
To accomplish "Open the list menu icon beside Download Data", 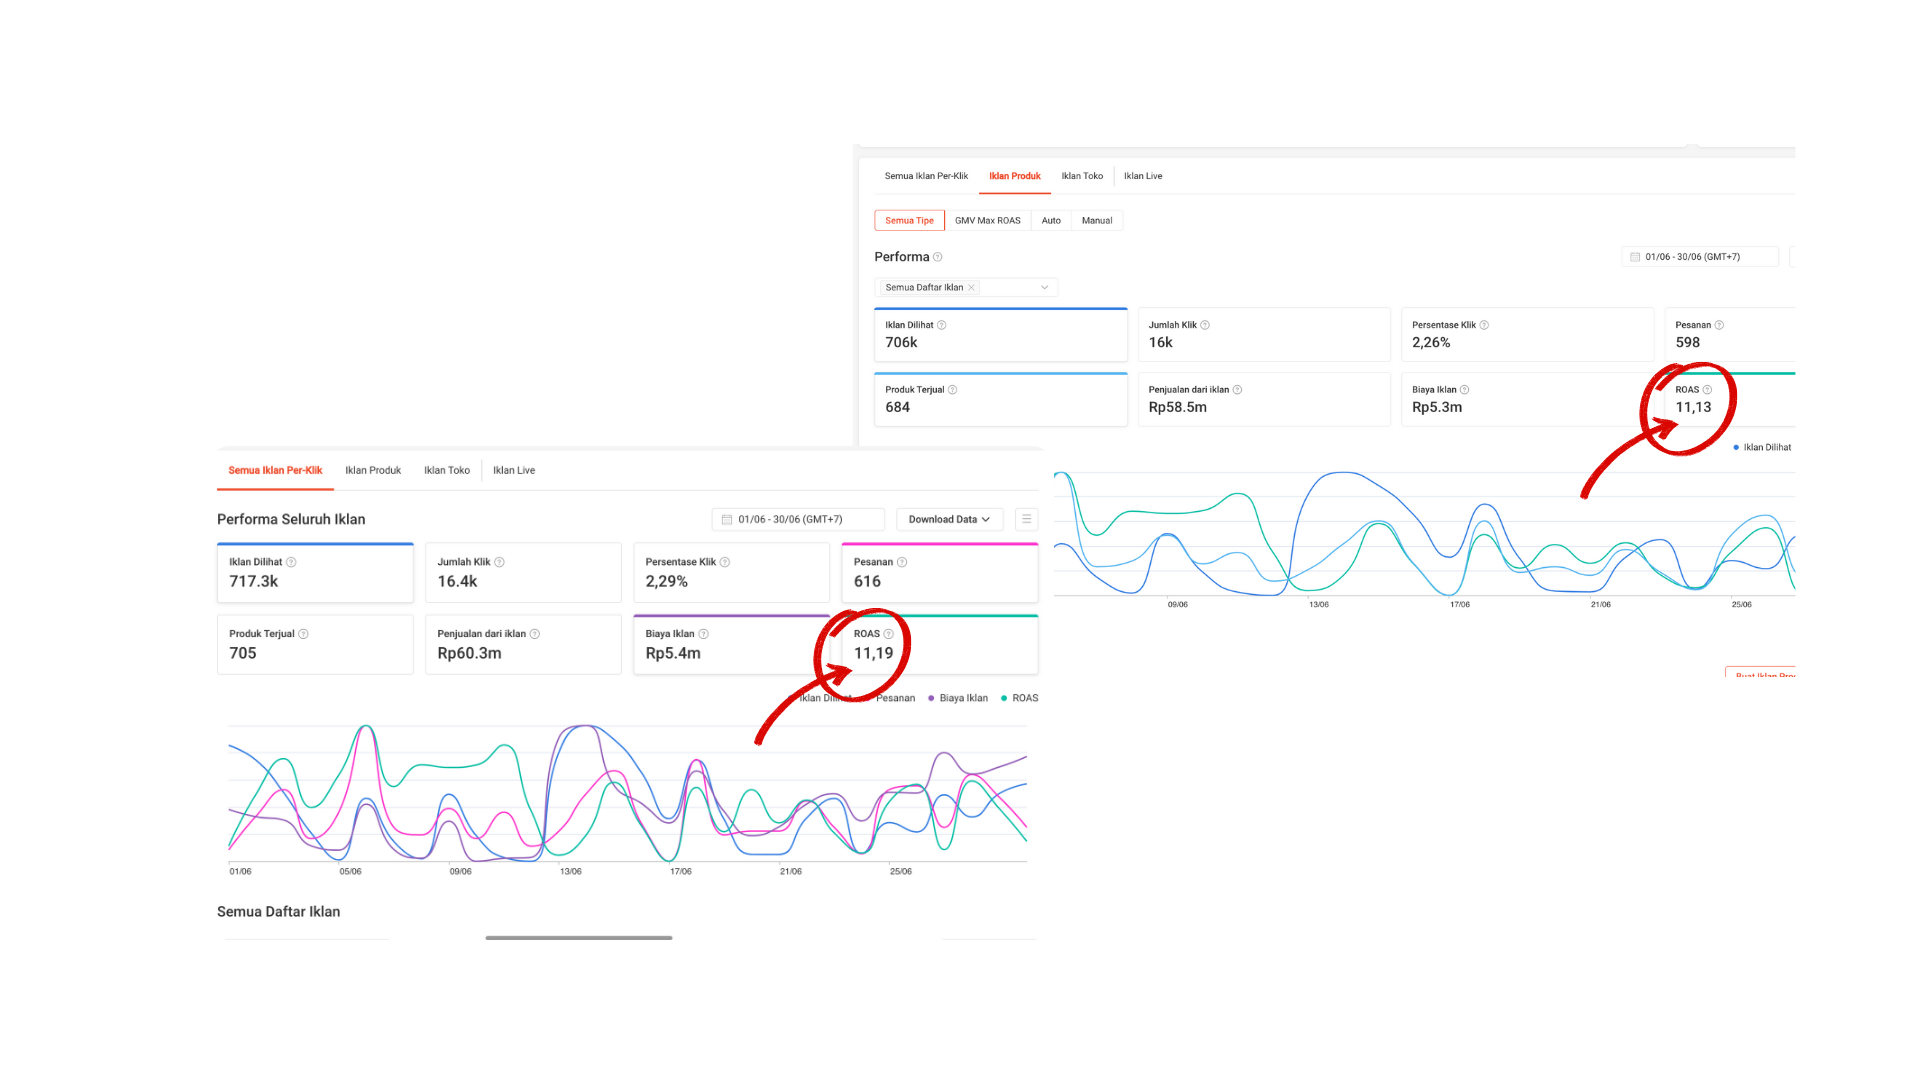I will click(1026, 519).
